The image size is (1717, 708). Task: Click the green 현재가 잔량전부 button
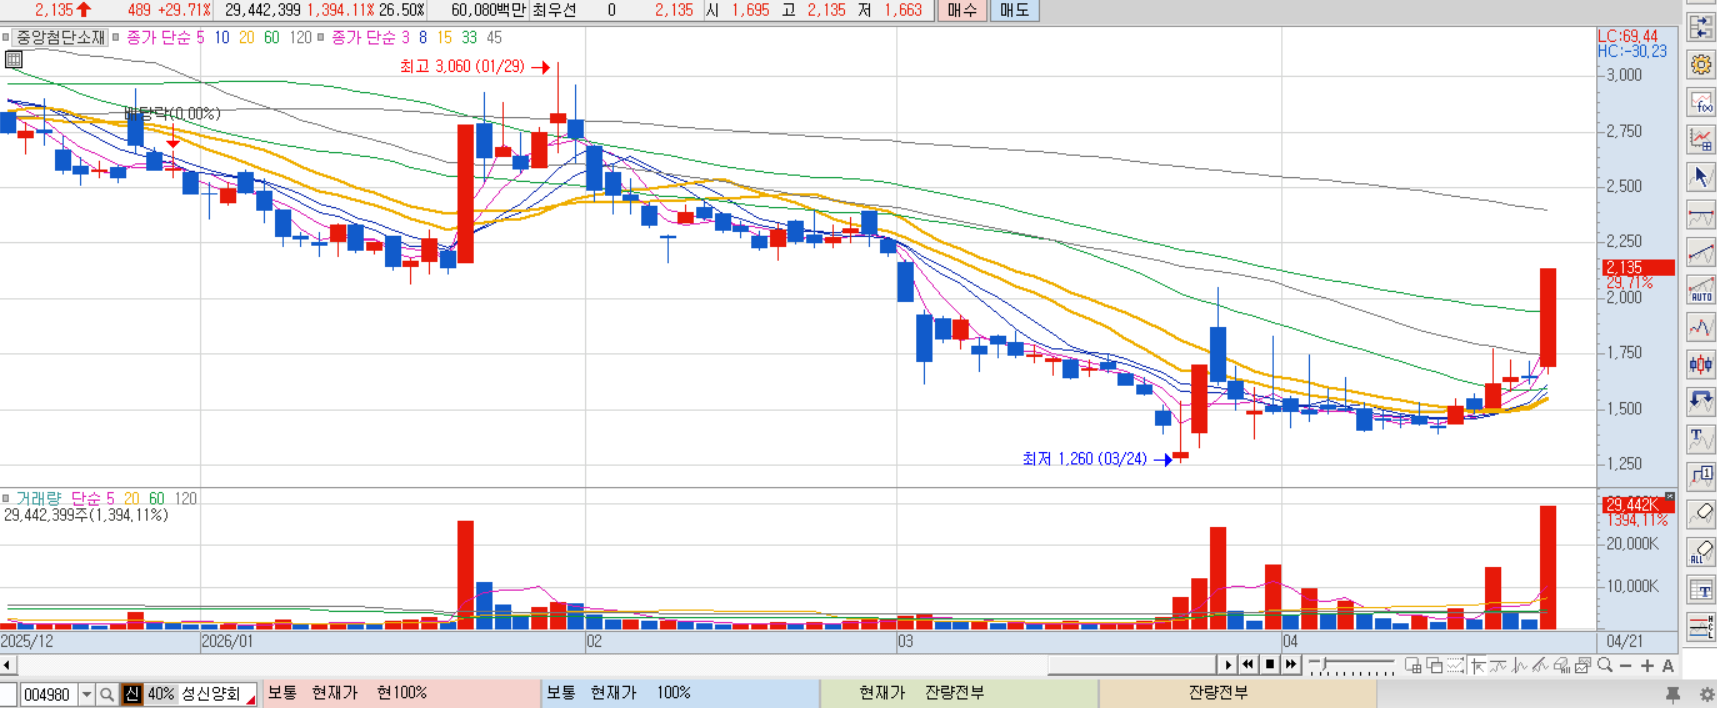959,693
